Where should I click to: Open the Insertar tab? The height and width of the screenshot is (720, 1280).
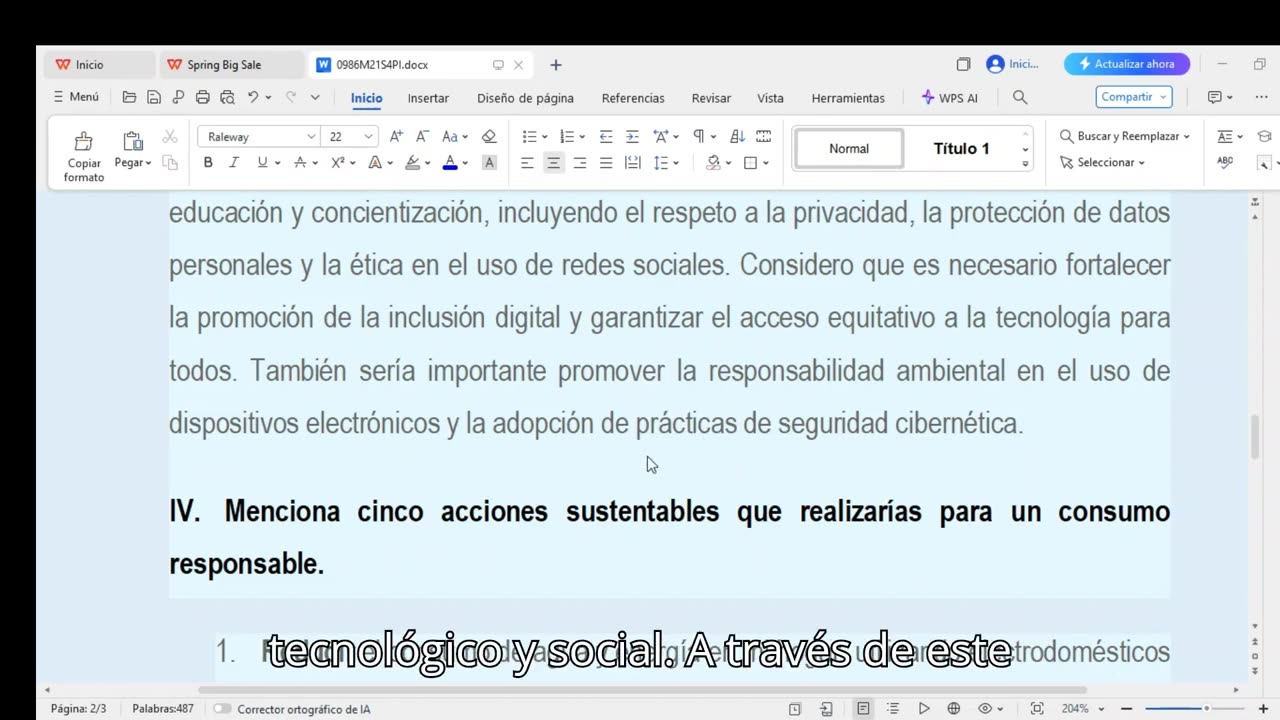click(x=428, y=98)
